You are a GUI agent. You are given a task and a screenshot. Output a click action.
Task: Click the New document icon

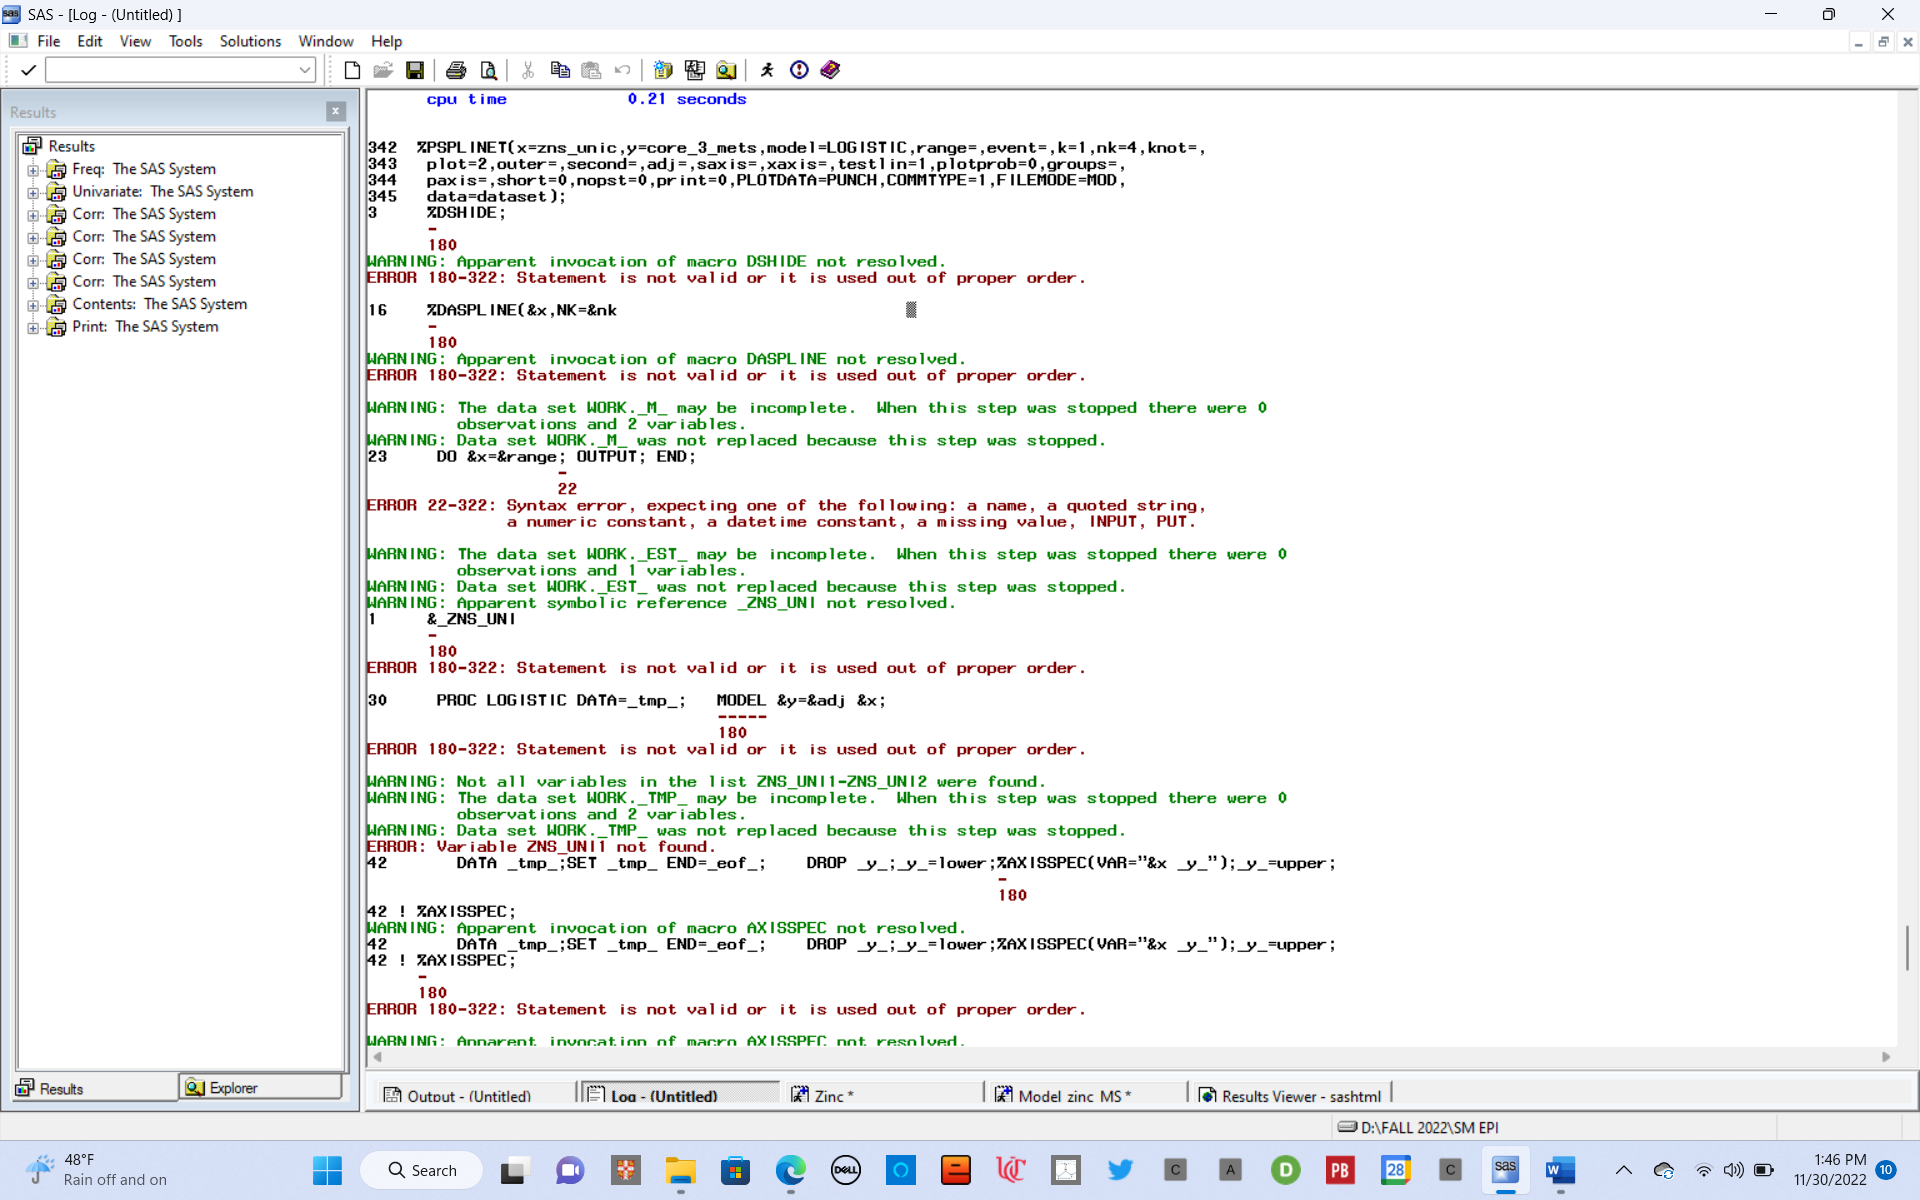(x=352, y=70)
